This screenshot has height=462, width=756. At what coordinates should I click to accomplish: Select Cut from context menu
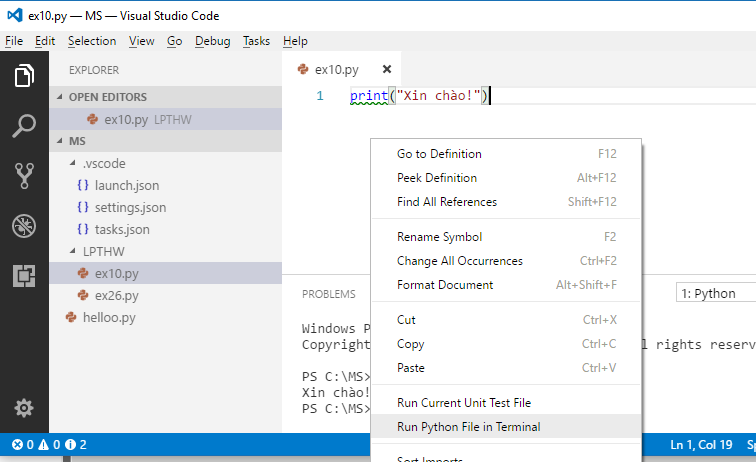[x=506, y=320]
